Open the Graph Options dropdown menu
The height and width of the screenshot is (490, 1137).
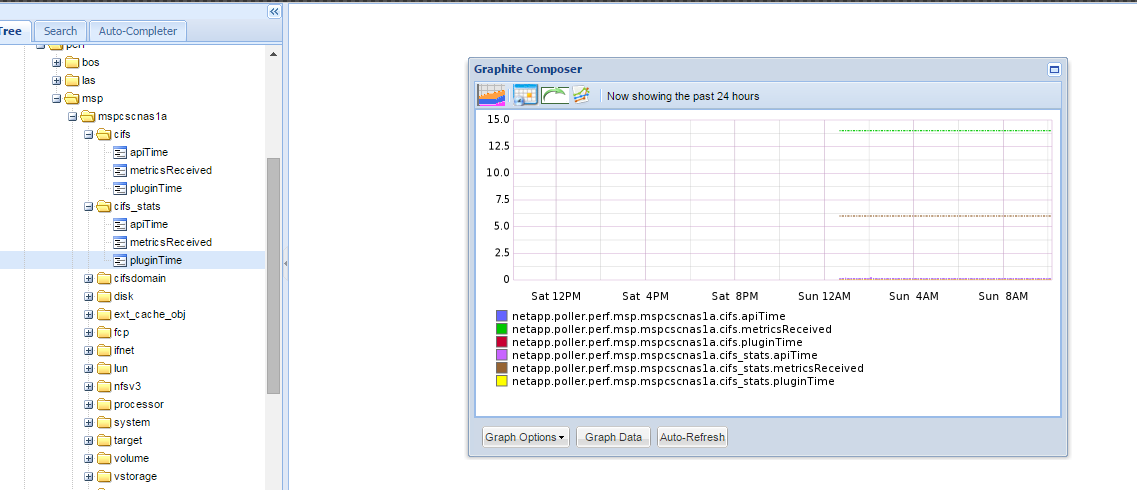pyautogui.click(x=525, y=437)
